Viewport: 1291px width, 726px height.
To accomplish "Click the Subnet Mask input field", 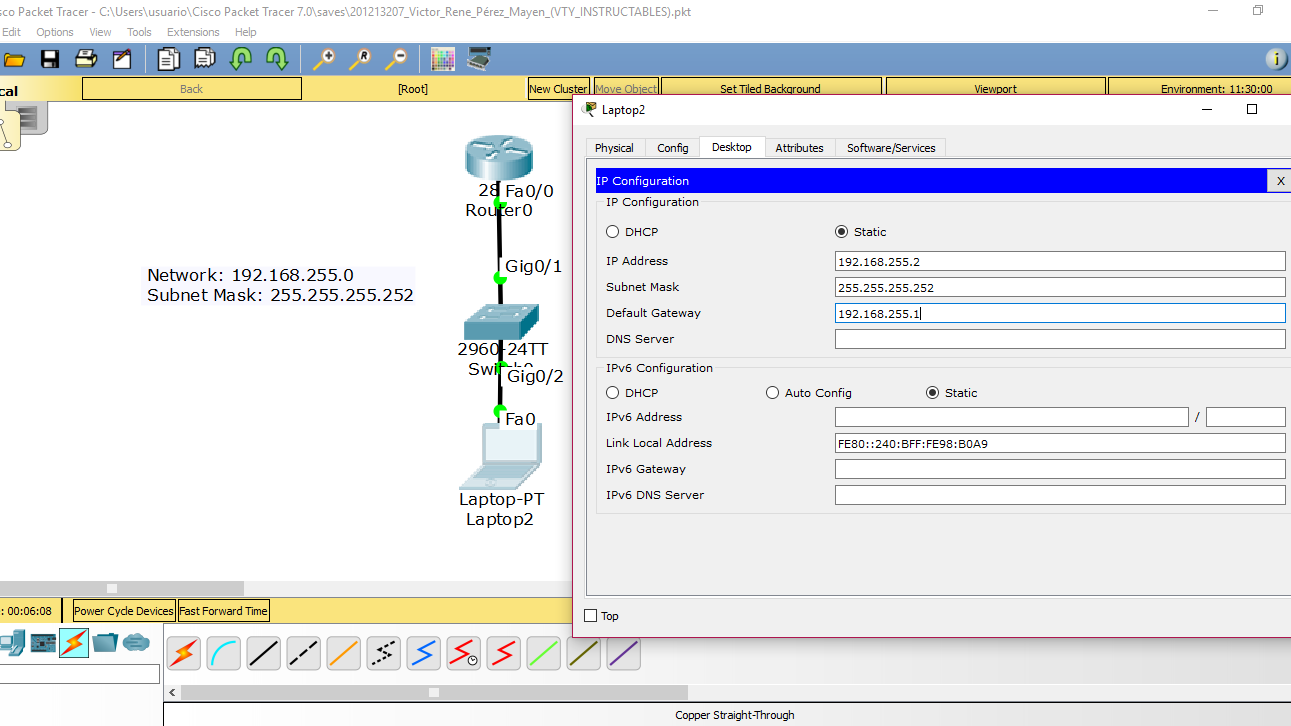I will point(1060,287).
